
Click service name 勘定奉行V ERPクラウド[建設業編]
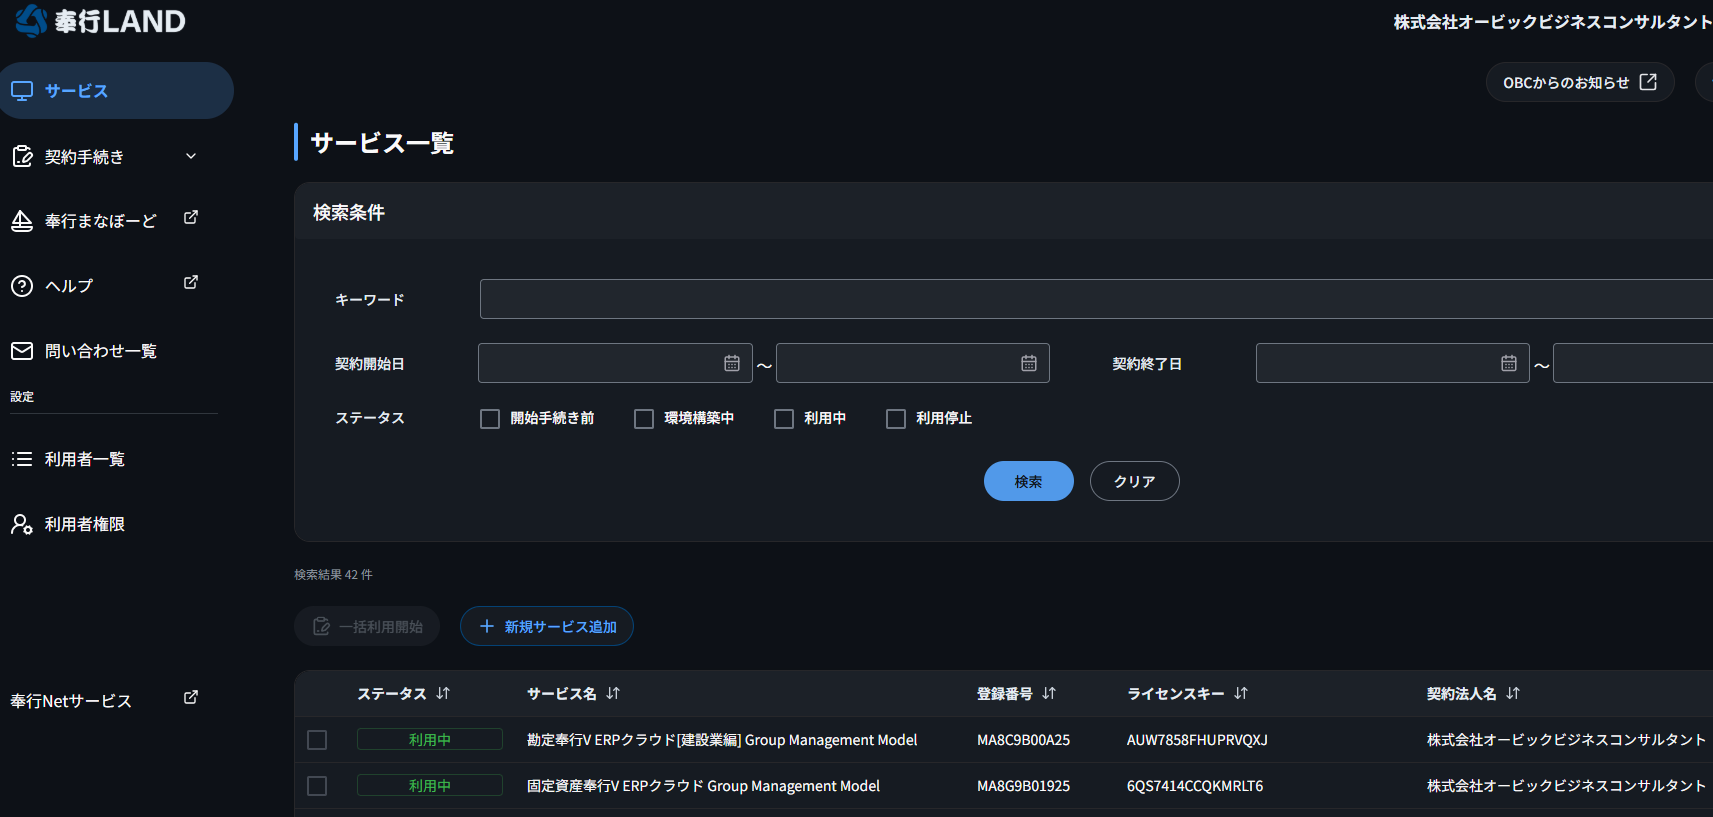tap(722, 740)
